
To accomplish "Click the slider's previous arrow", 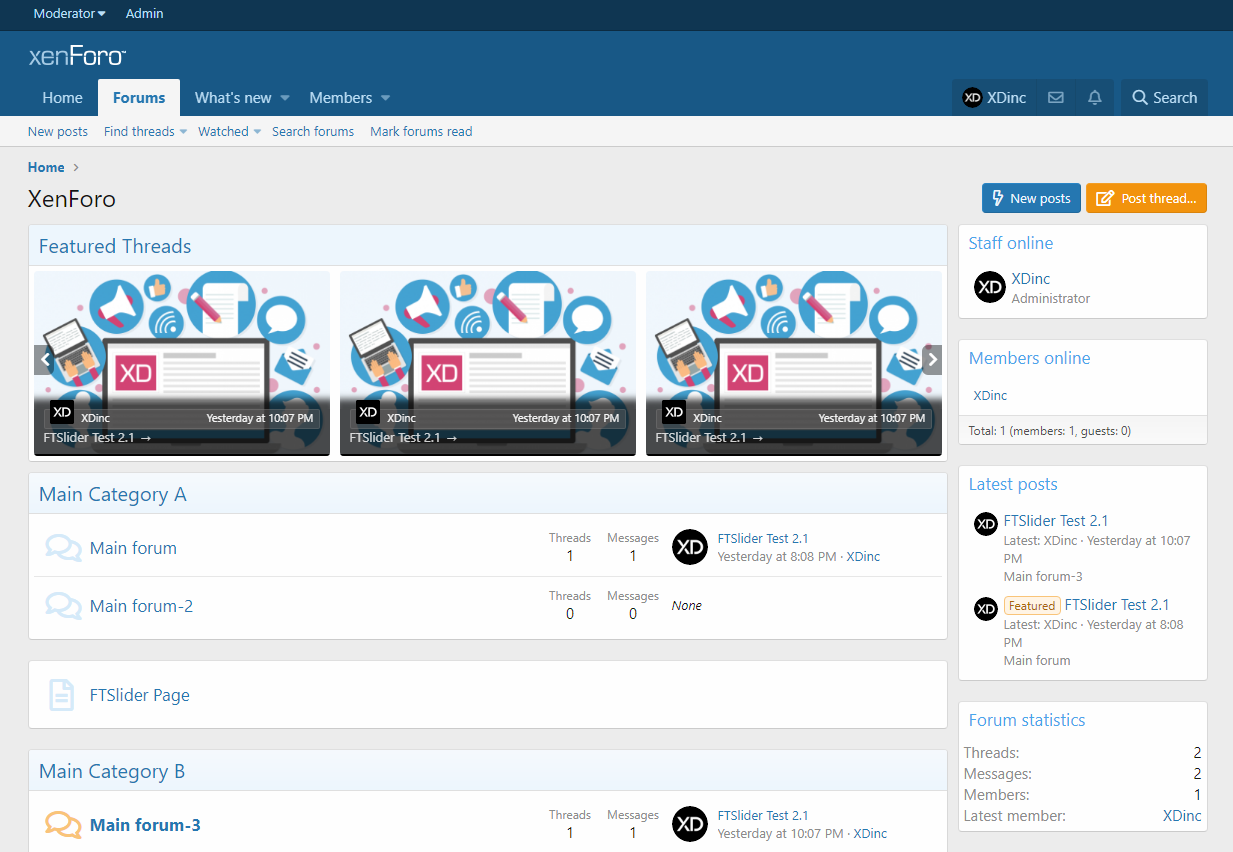I will pos(44,360).
